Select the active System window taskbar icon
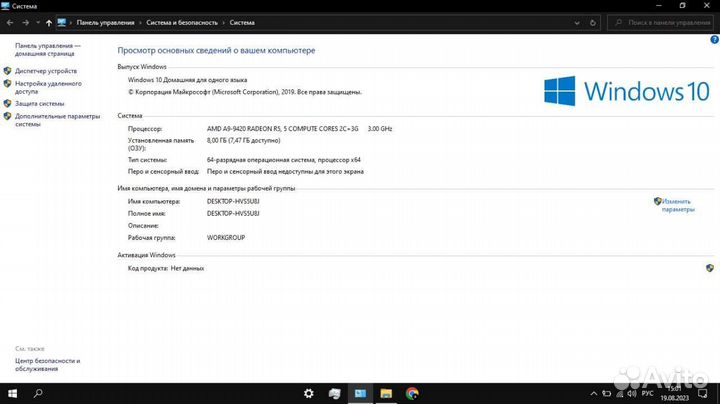The height and width of the screenshot is (404, 720). [x=360, y=393]
